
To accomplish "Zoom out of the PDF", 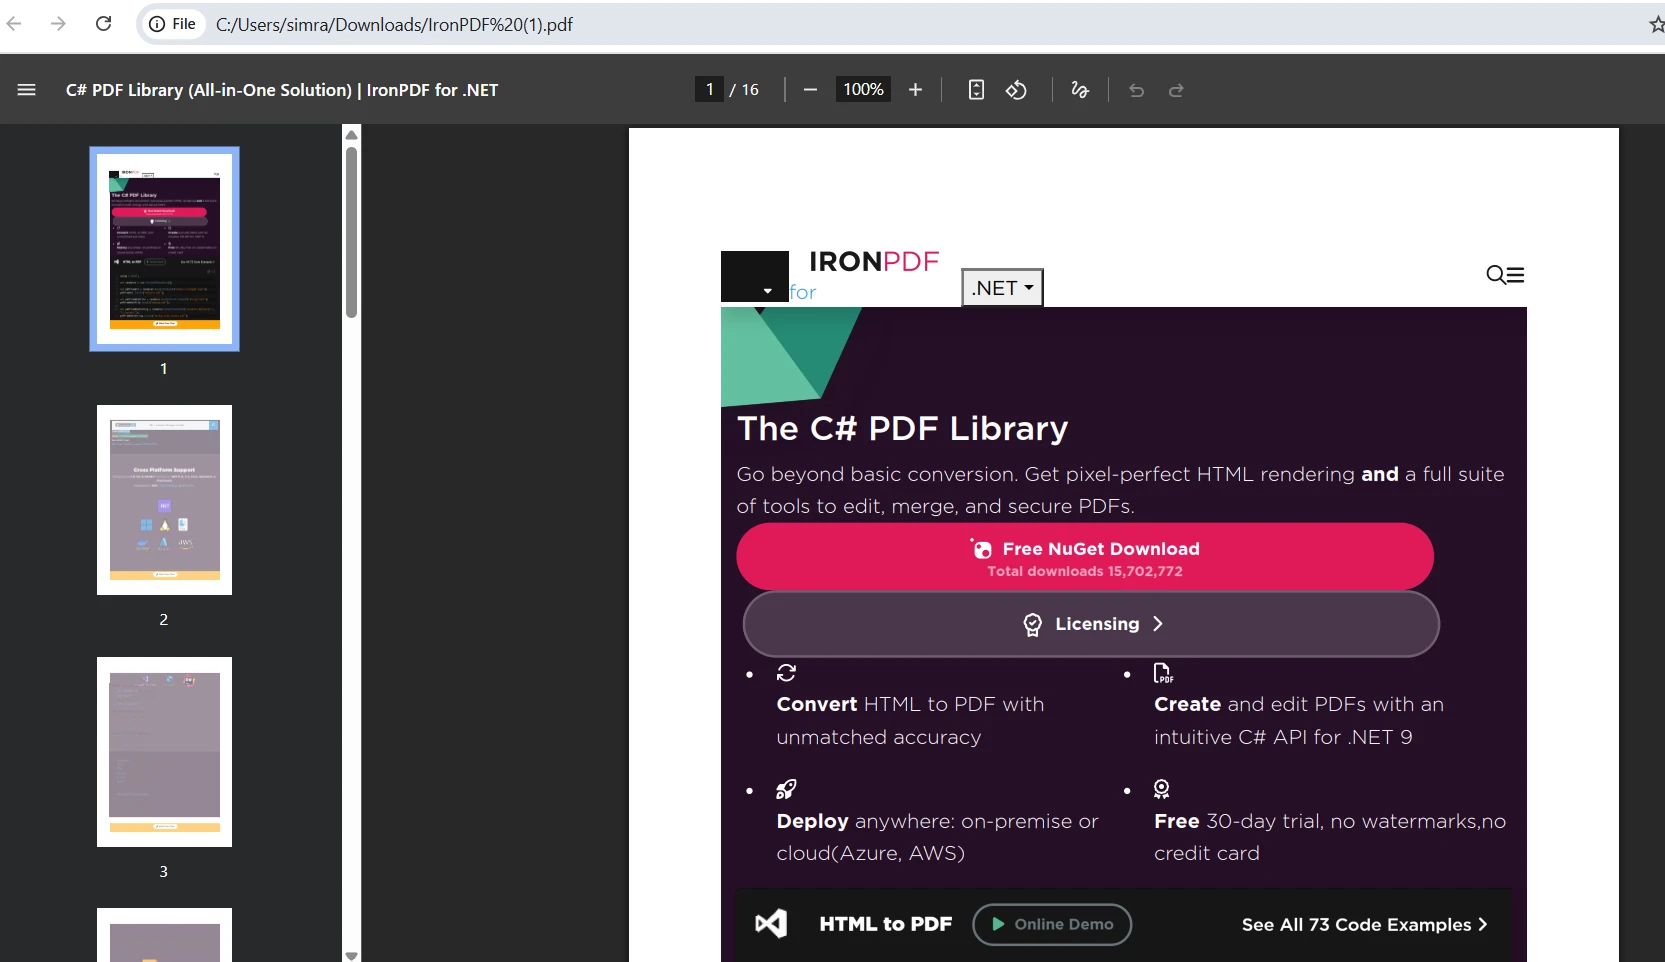I will coord(811,90).
